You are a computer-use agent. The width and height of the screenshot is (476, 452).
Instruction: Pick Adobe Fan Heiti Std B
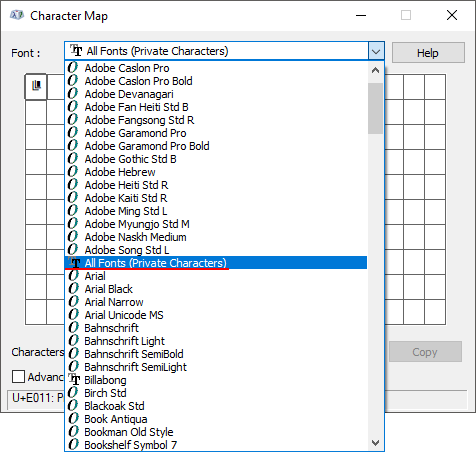coord(216,107)
